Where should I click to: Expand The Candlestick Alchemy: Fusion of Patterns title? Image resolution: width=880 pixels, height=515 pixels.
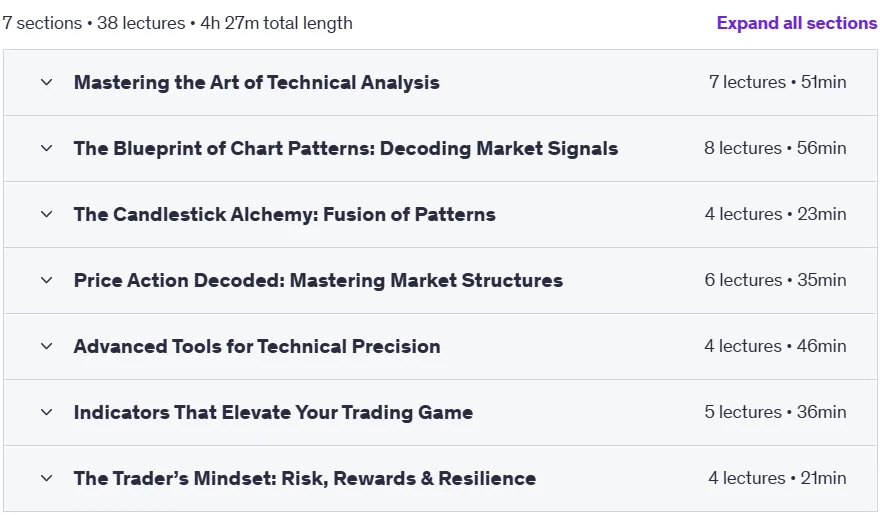(285, 214)
